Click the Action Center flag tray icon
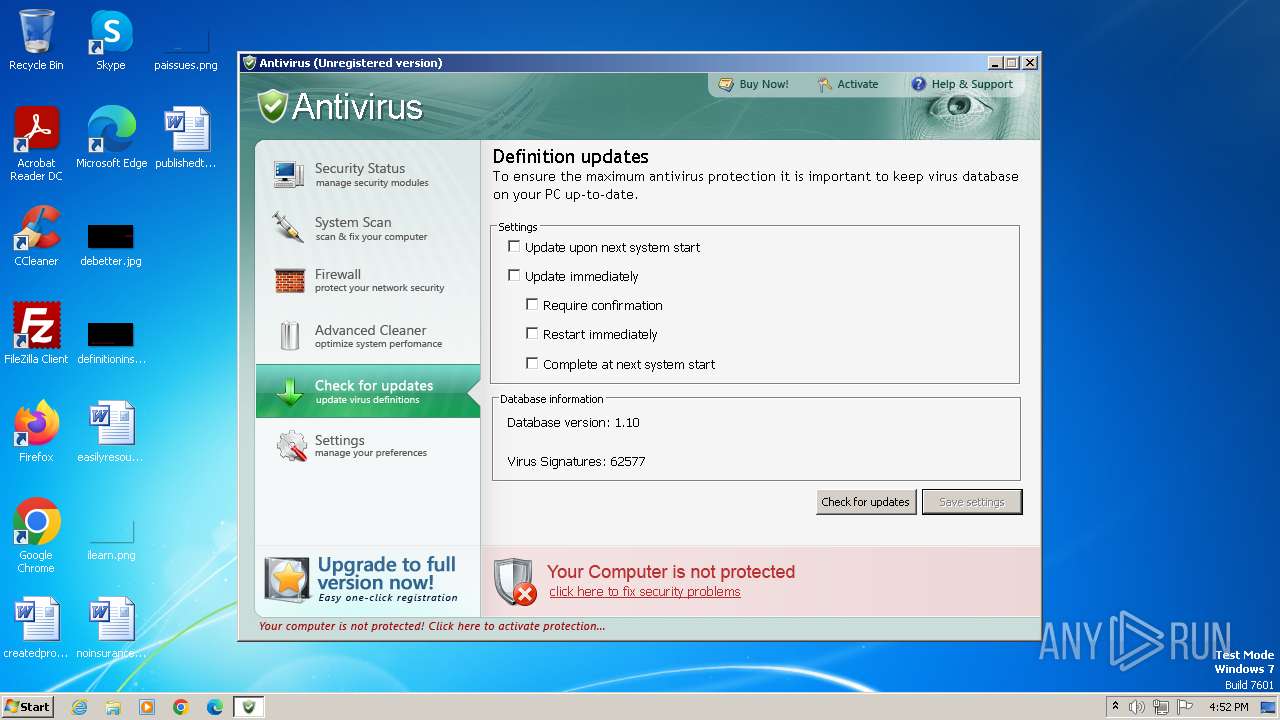The height and width of the screenshot is (720, 1280). (1185, 707)
